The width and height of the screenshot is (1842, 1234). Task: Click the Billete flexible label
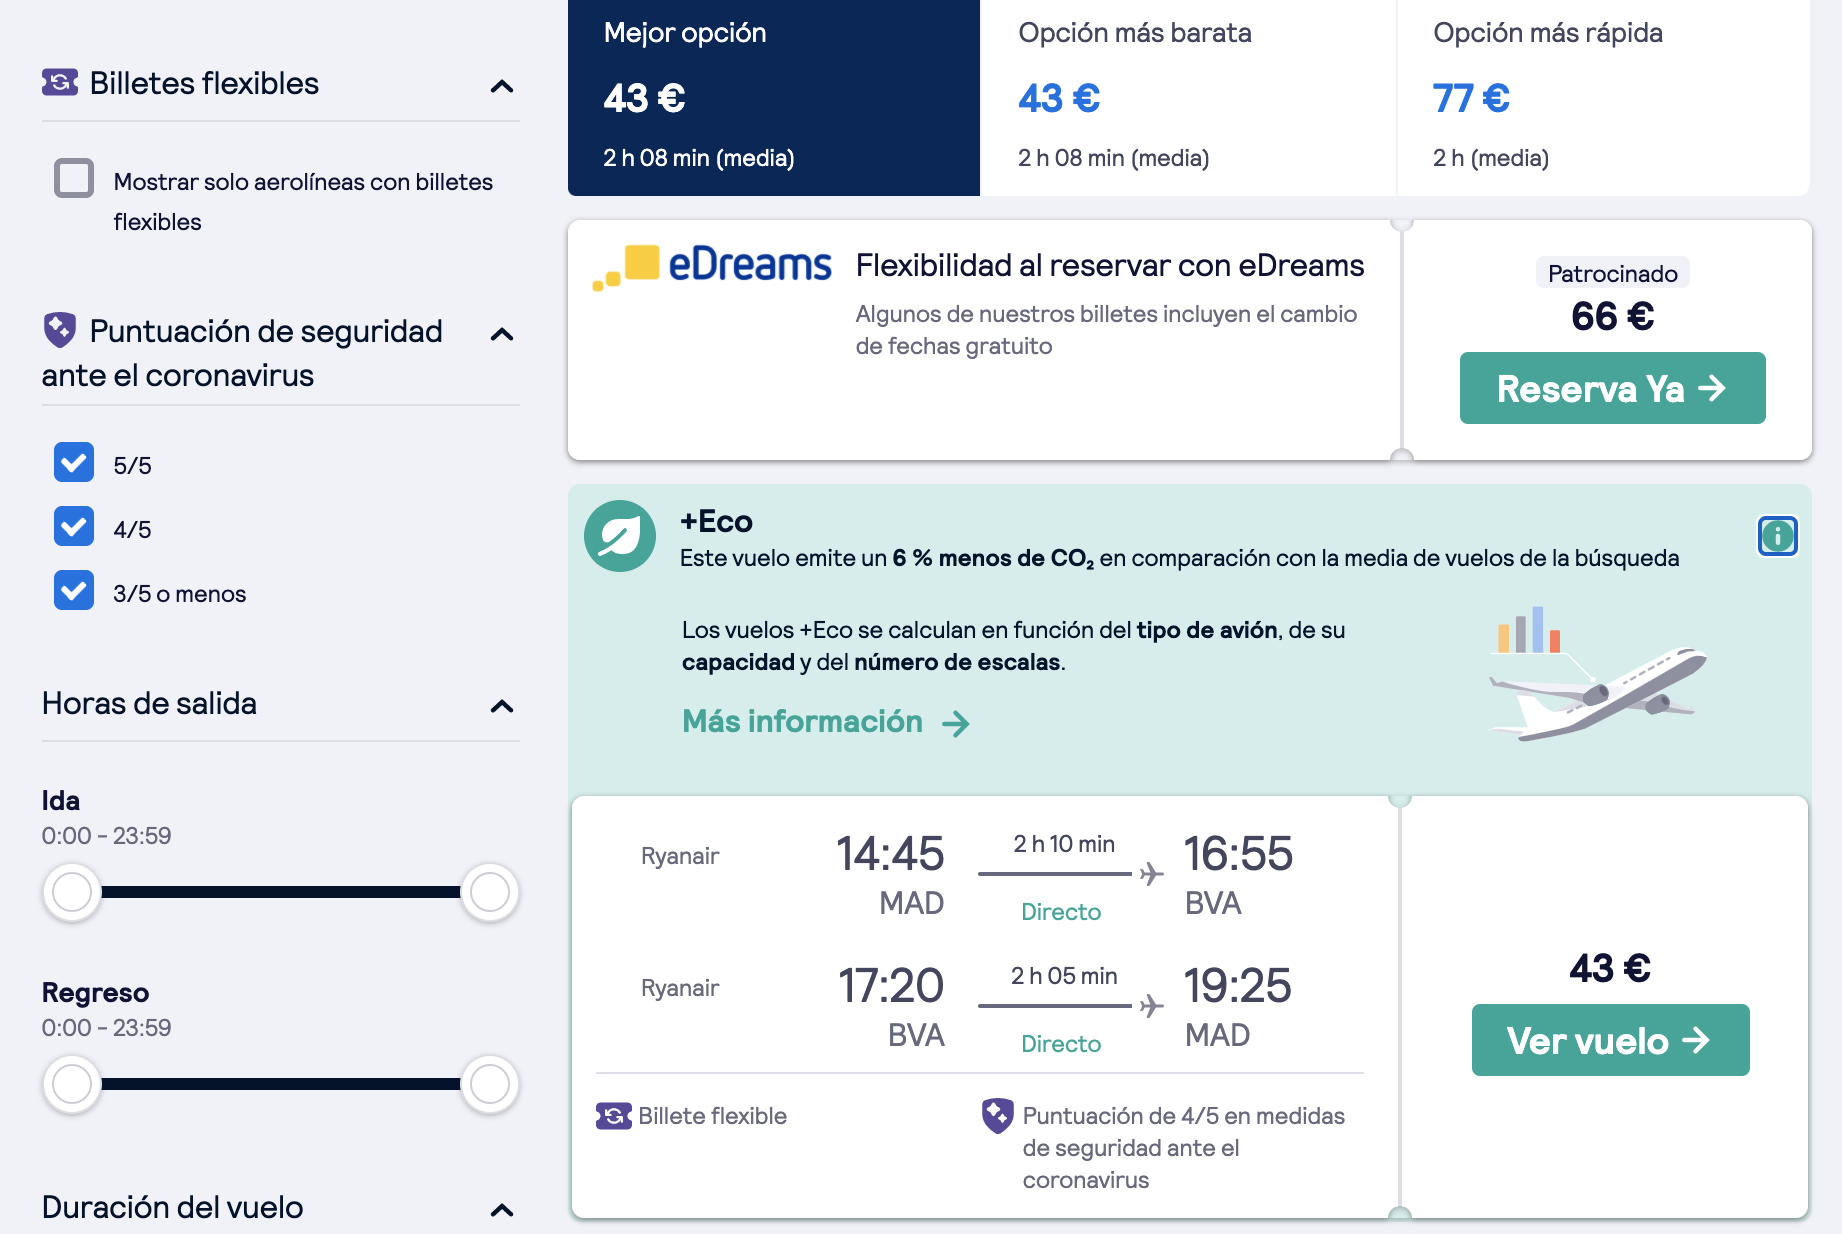point(712,1116)
